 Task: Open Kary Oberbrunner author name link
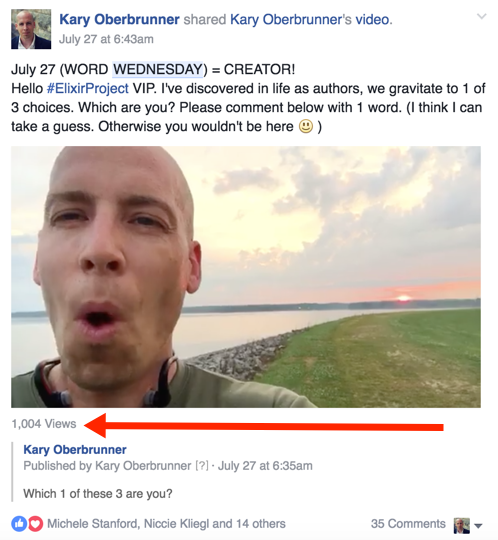coord(119,19)
